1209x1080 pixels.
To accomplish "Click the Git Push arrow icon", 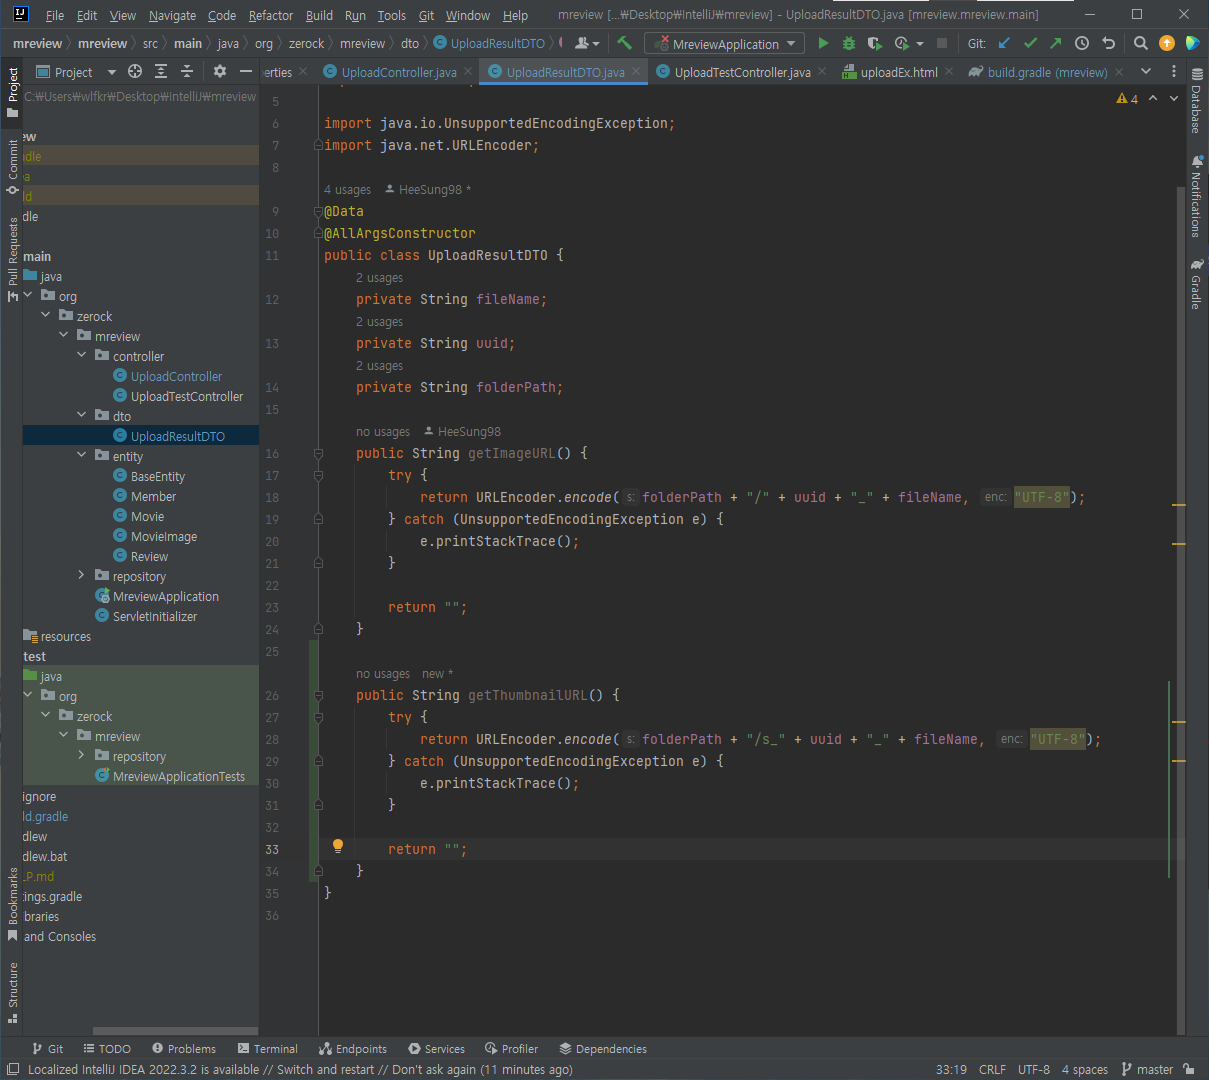I will [x=1056, y=43].
